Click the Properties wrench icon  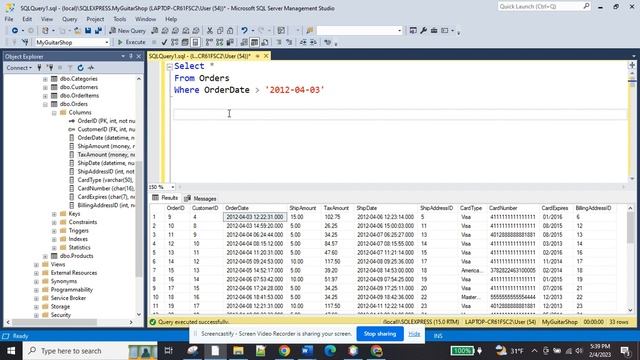pyautogui.click(x=423, y=31)
